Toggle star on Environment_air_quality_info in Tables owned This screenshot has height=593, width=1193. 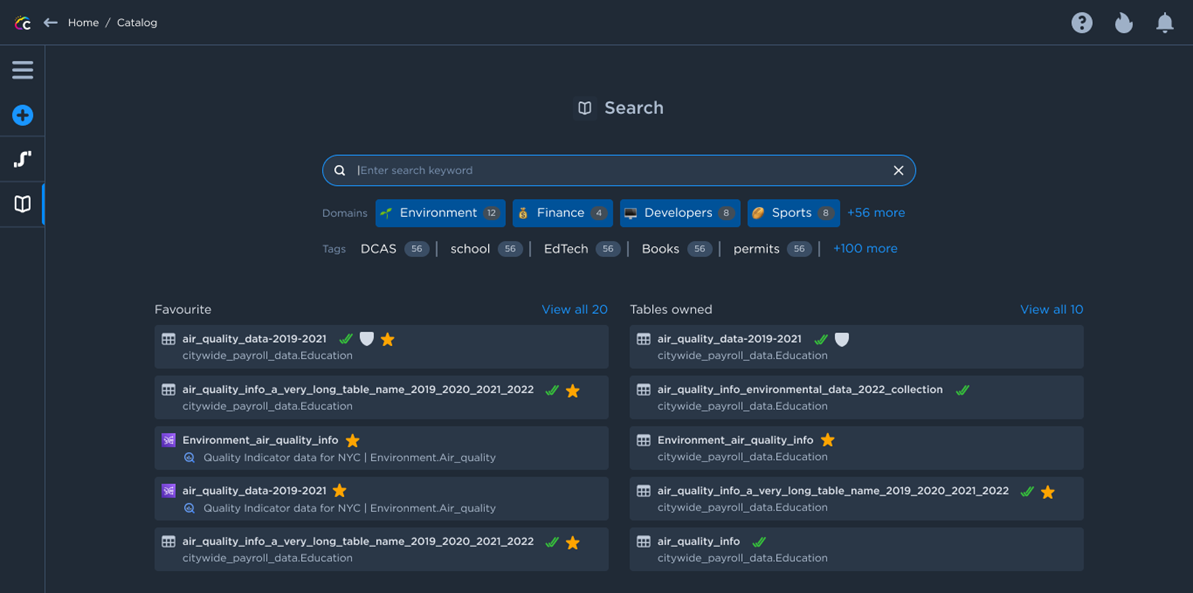(x=827, y=440)
